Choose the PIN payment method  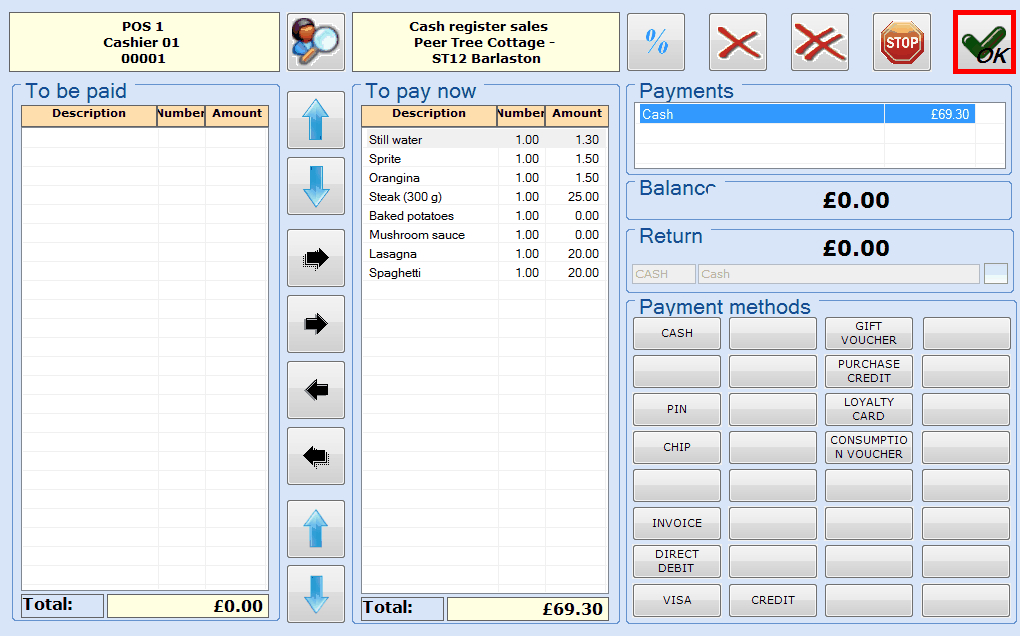[x=677, y=410]
